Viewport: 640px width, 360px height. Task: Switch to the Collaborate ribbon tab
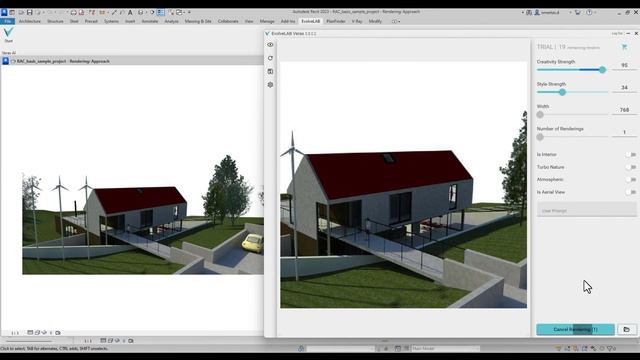tap(228, 21)
